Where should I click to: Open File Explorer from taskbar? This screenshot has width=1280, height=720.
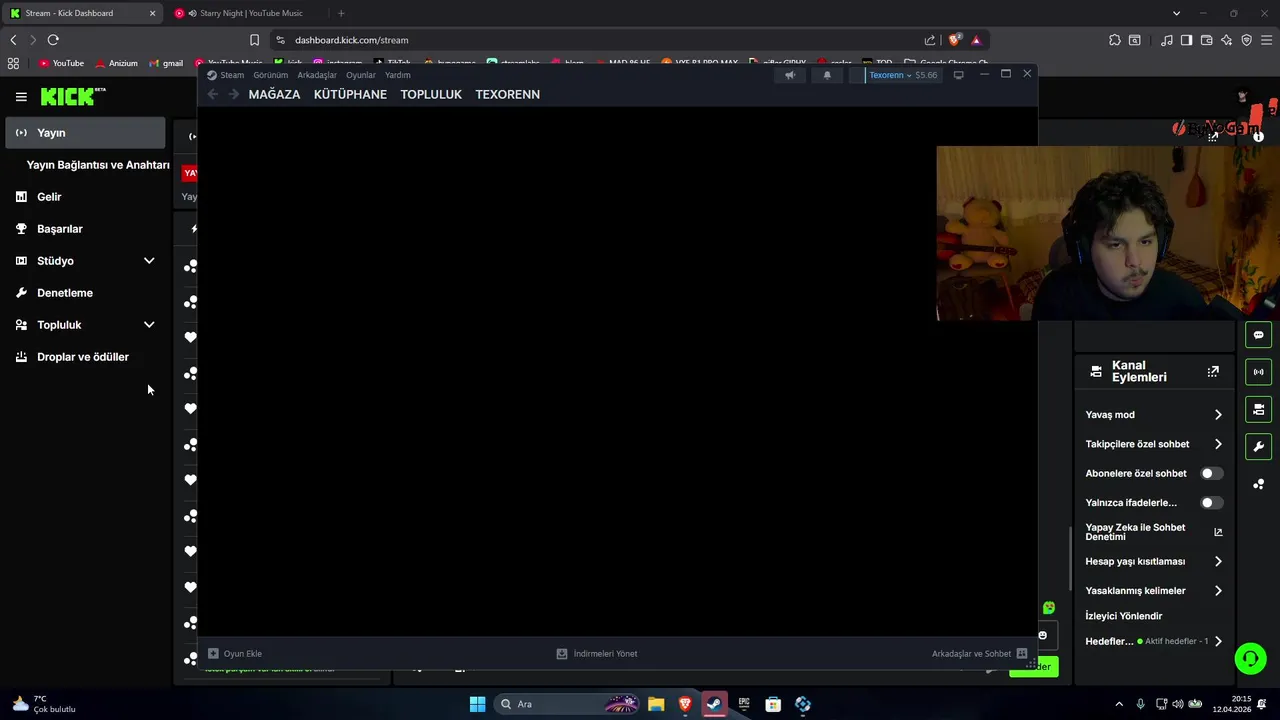pyautogui.click(x=656, y=704)
